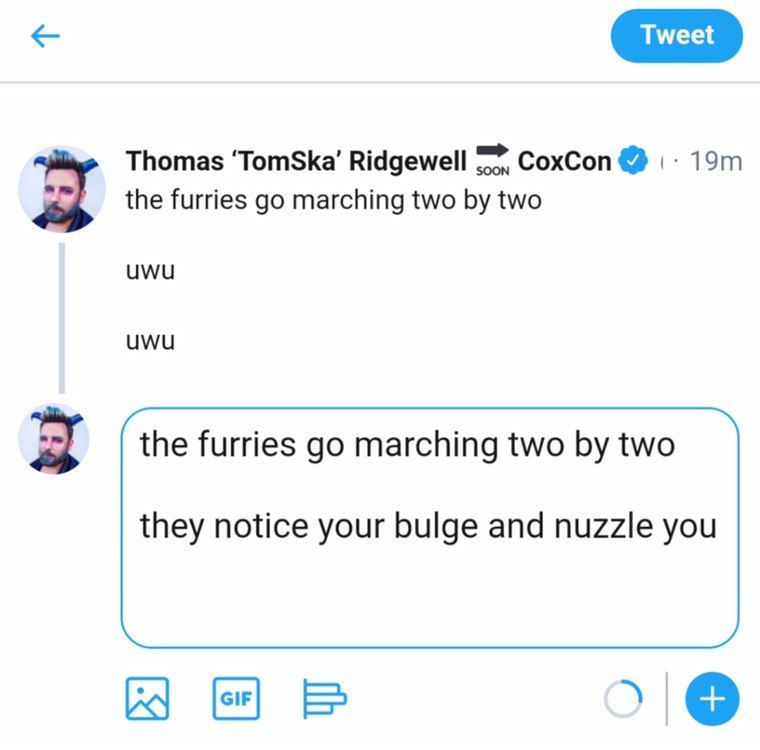Click the empty area of compose box

click(x=428, y=600)
